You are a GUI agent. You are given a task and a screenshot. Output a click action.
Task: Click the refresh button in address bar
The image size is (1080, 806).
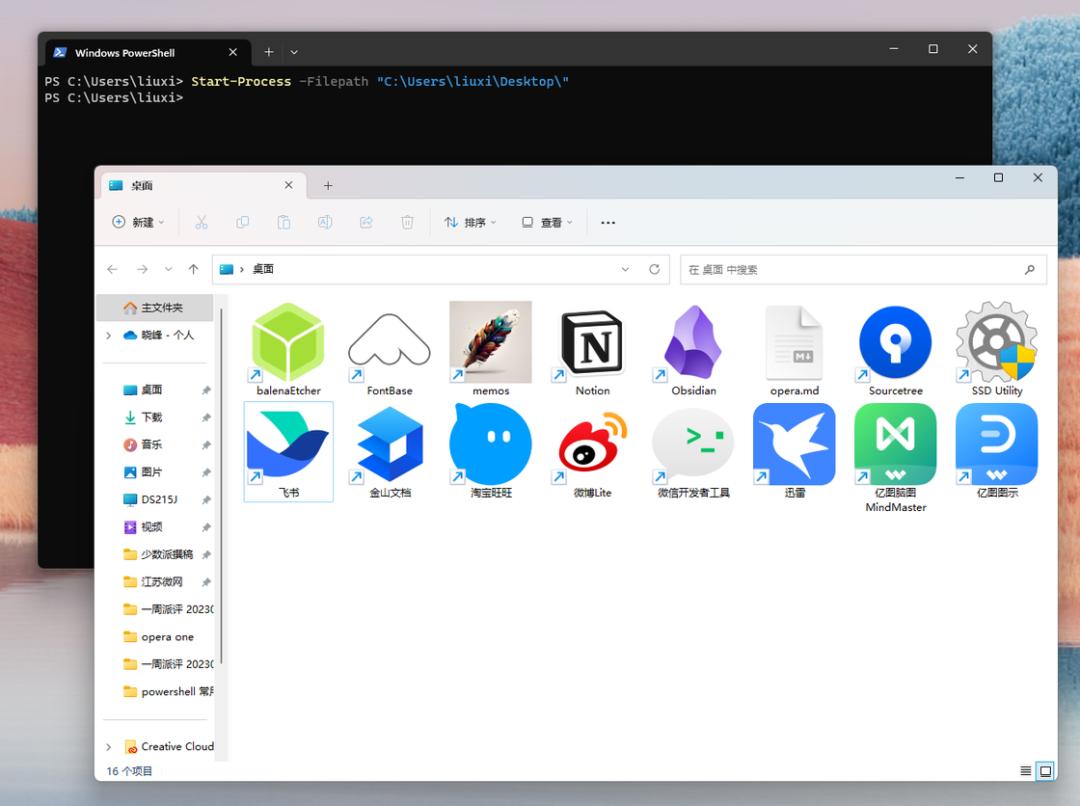(654, 269)
